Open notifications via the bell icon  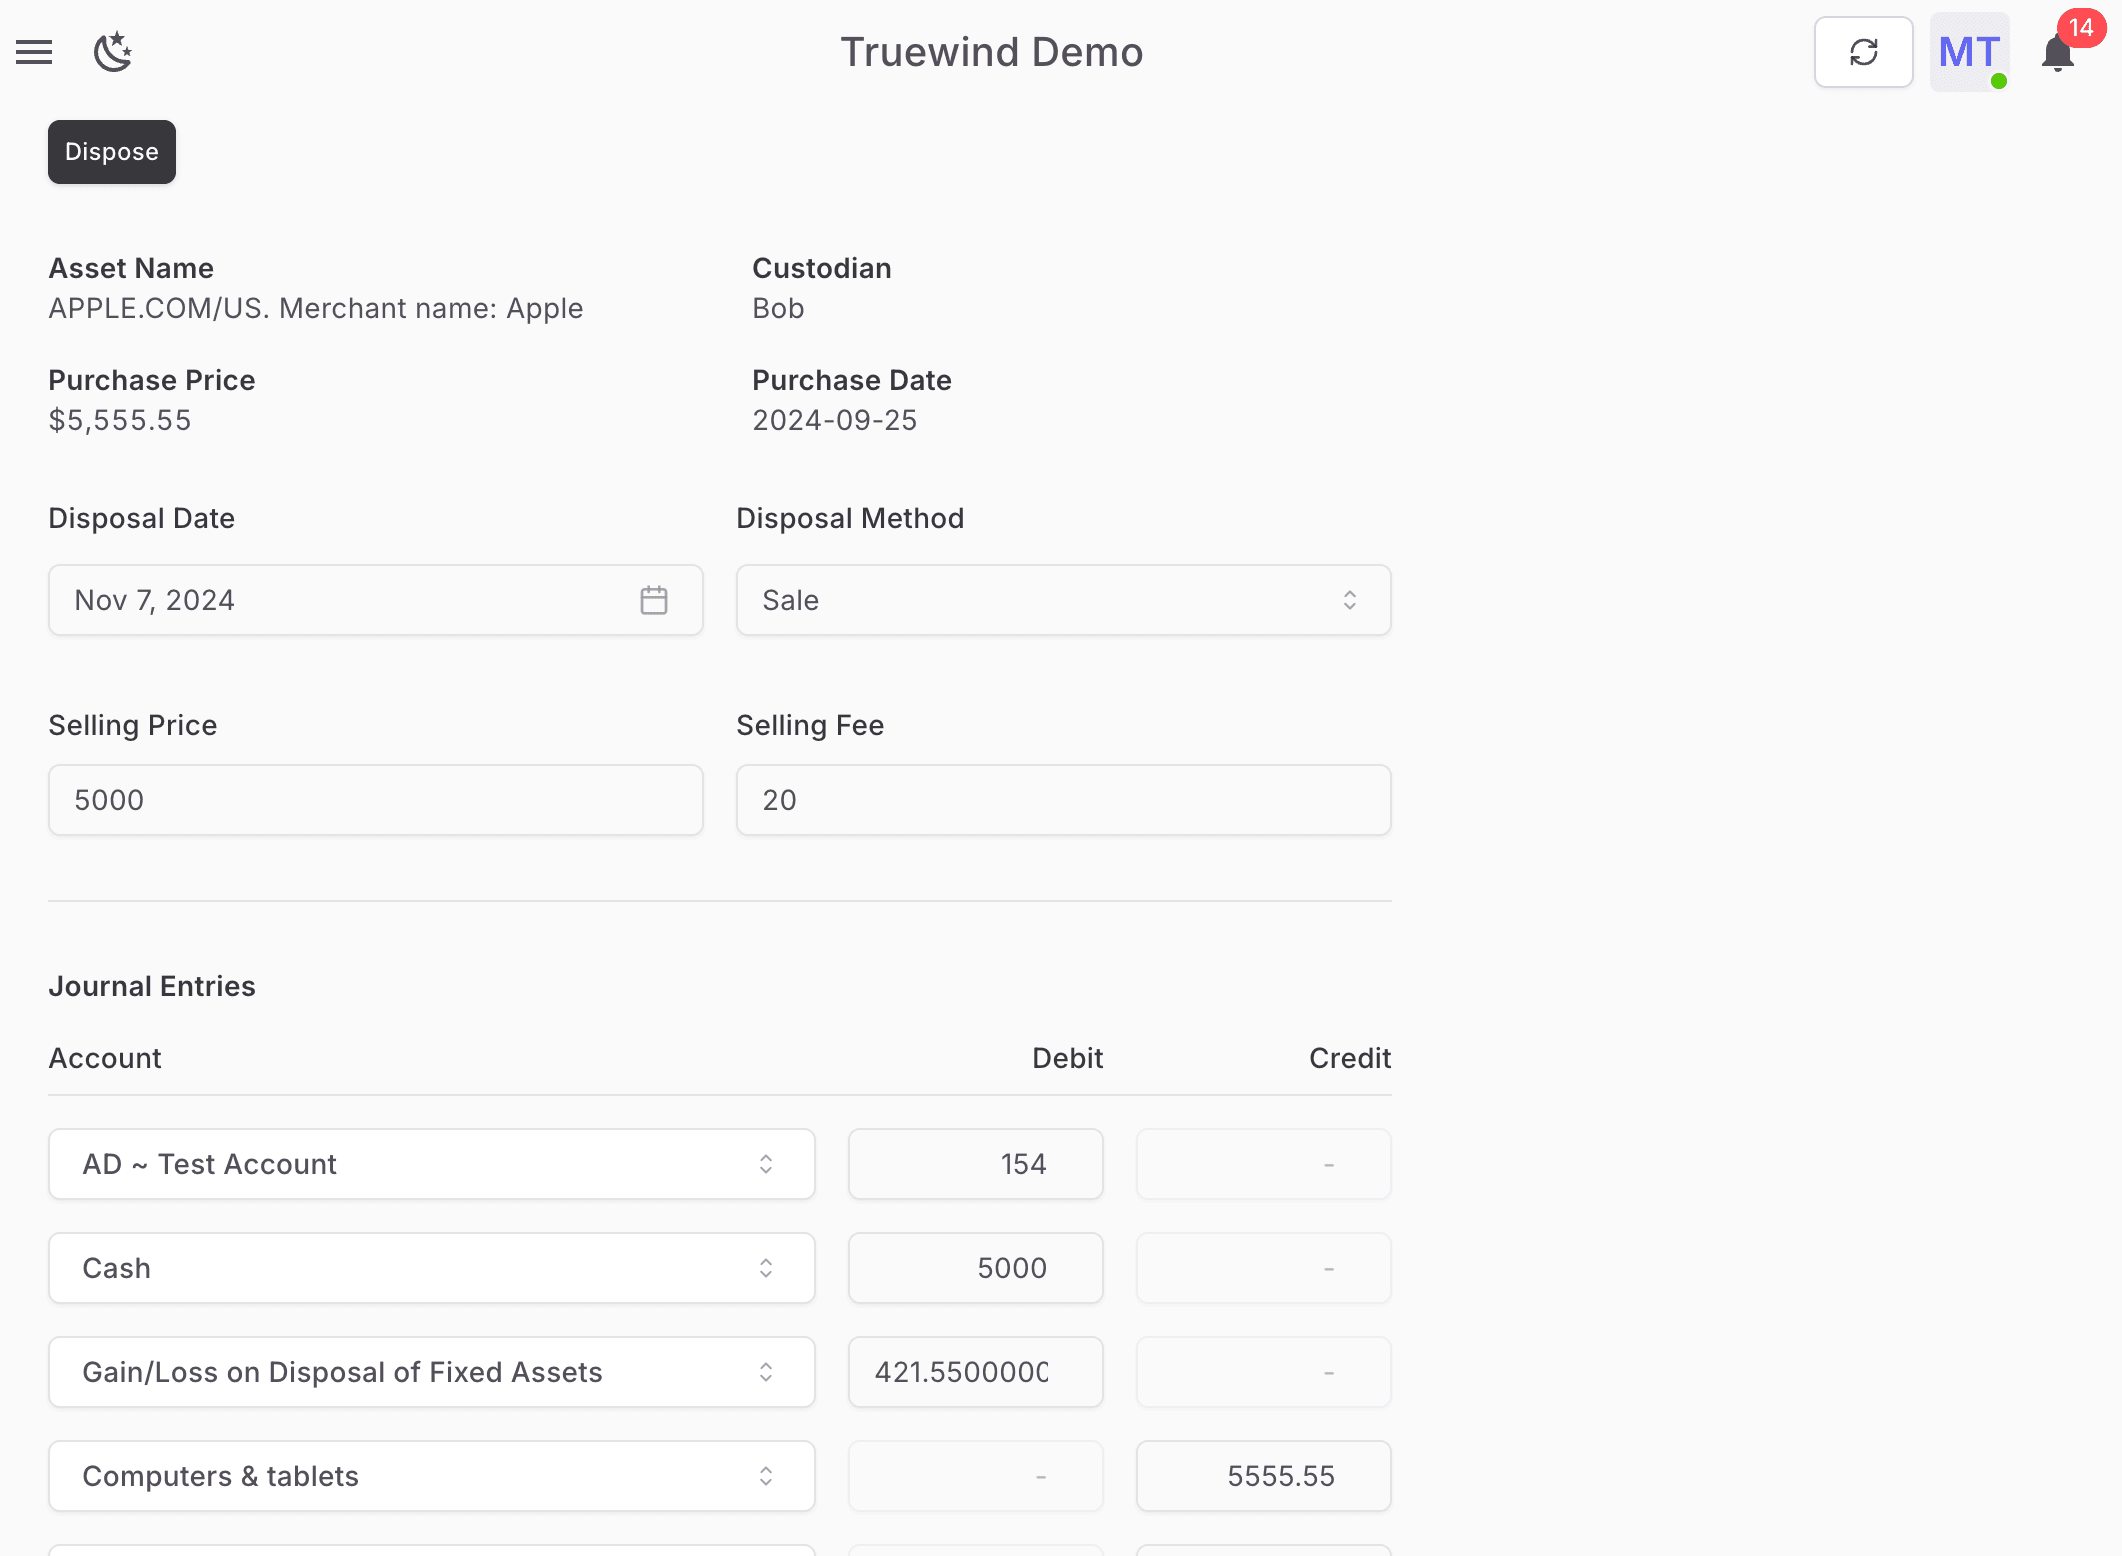(x=2056, y=55)
